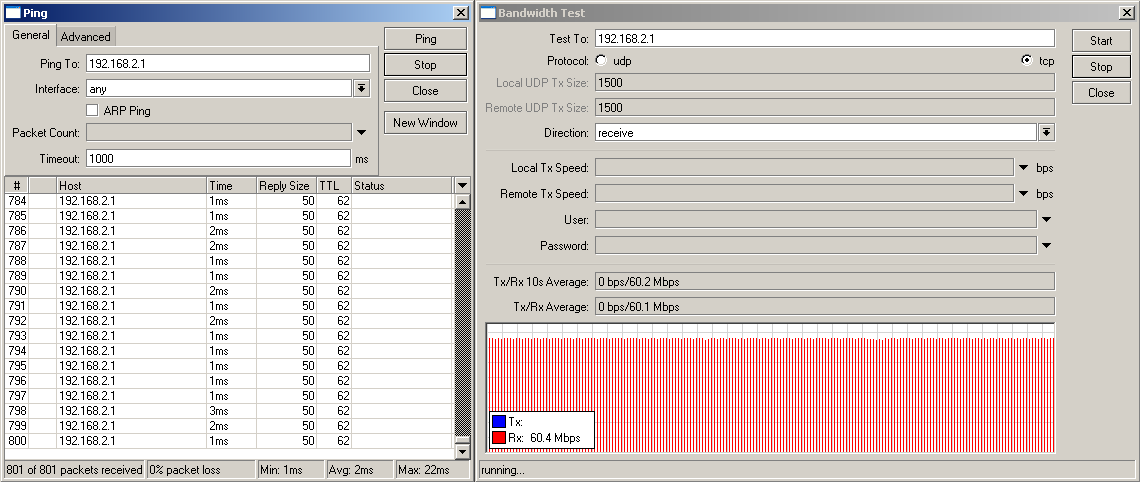Click the Test To address field
The height and width of the screenshot is (482, 1140).
[824, 39]
